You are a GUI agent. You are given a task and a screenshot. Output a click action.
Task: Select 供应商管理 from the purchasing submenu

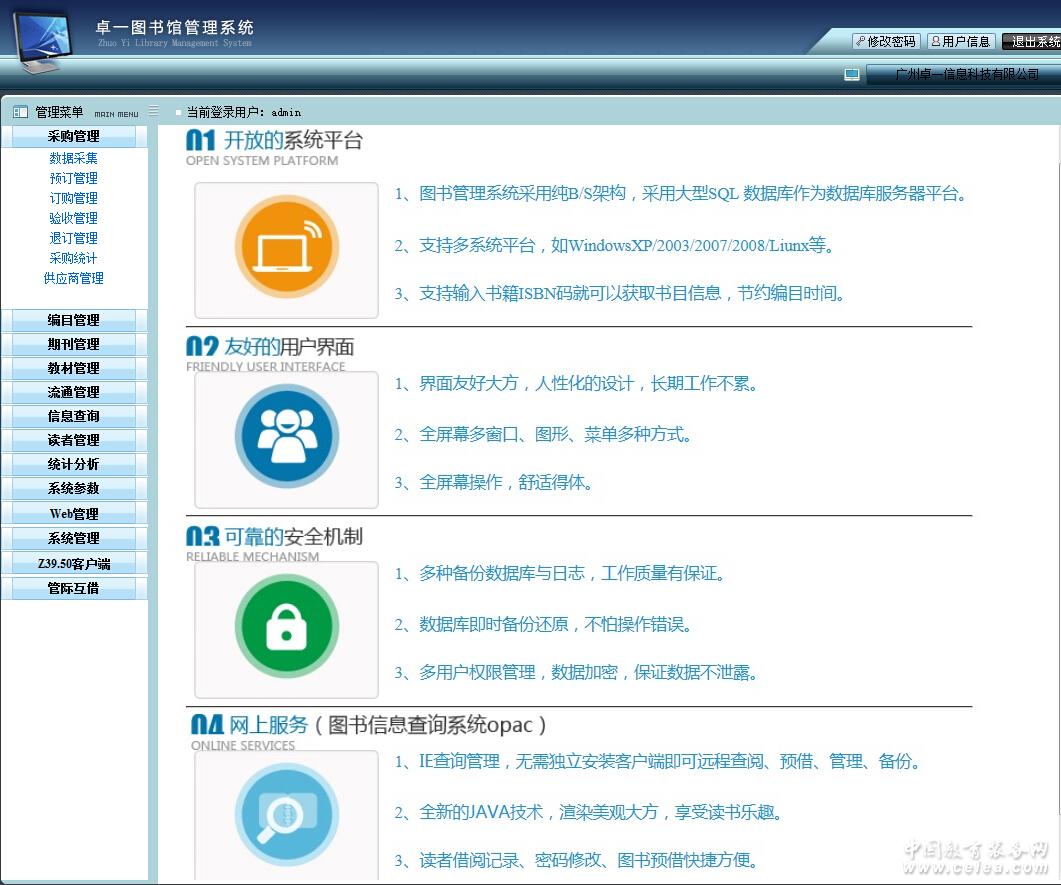(x=74, y=278)
